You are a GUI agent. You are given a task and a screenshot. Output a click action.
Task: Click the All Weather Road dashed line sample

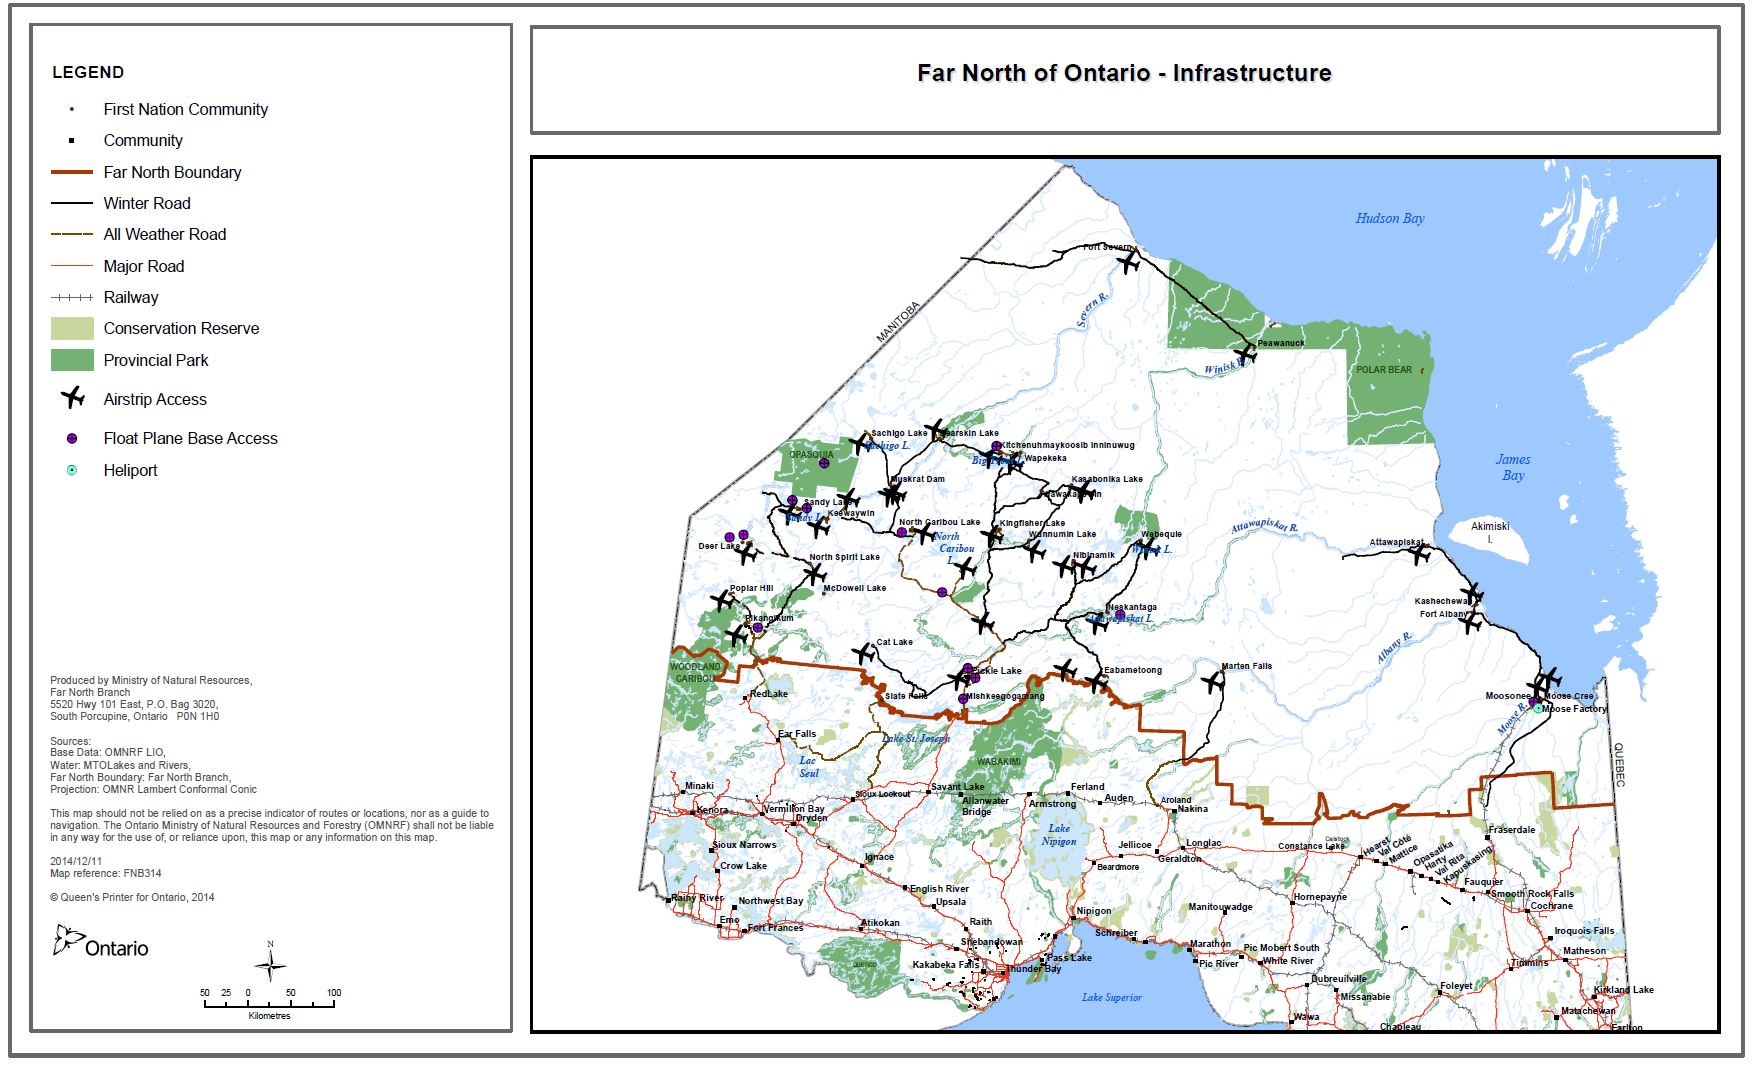pos(72,234)
